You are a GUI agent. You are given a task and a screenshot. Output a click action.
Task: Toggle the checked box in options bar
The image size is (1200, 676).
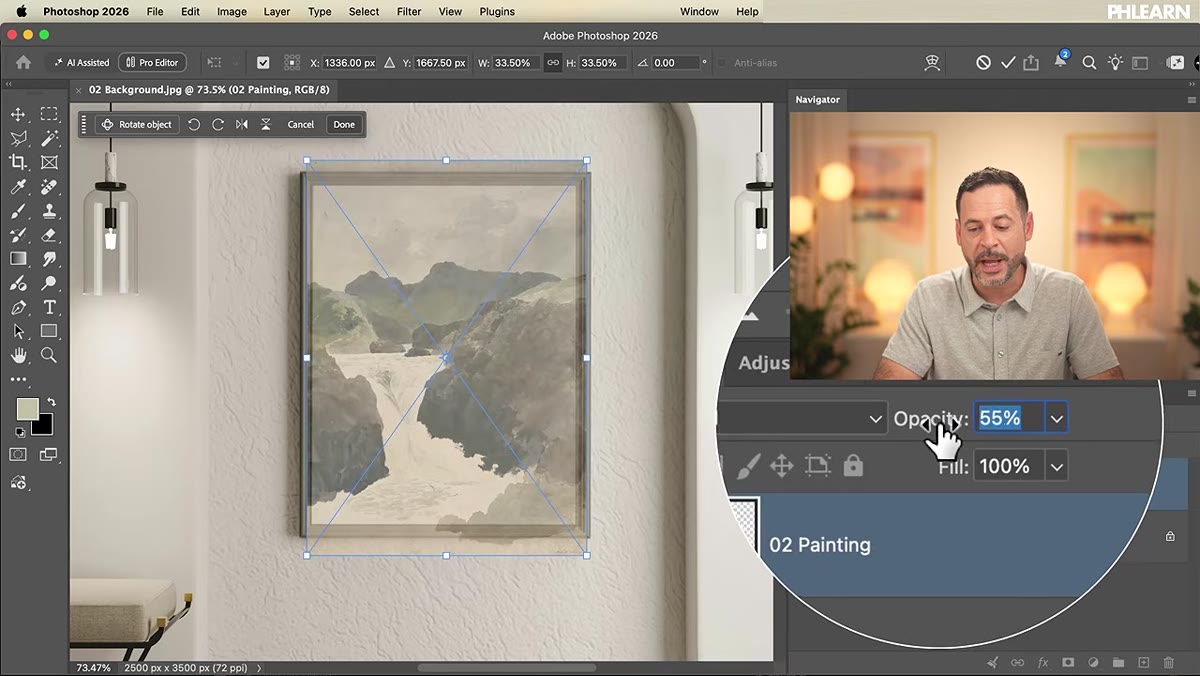(x=263, y=62)
